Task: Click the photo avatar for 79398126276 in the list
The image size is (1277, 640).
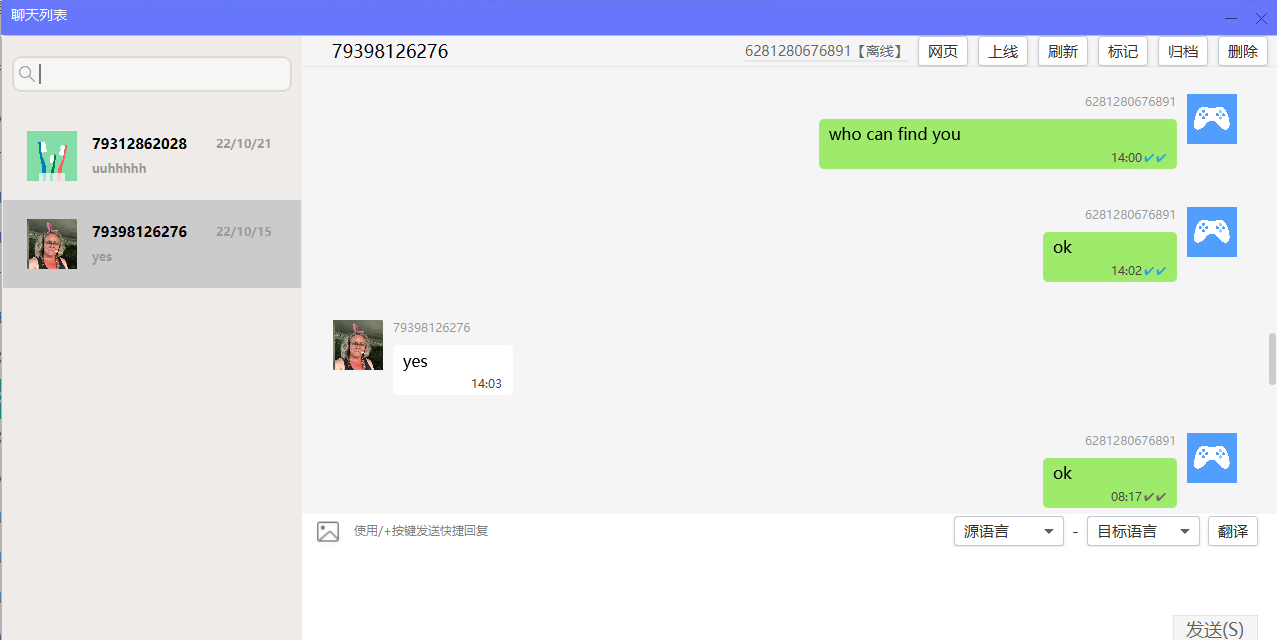Action: (52, 244)
